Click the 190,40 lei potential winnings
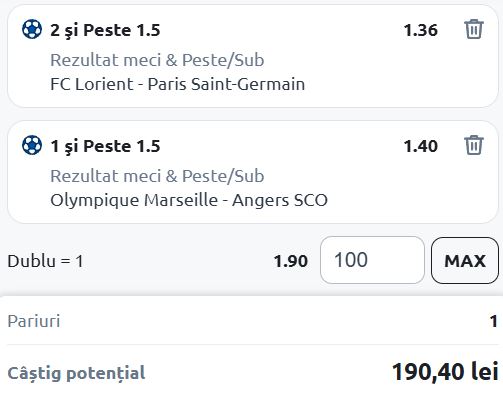 pyautogui.click(x=445, y=372)
